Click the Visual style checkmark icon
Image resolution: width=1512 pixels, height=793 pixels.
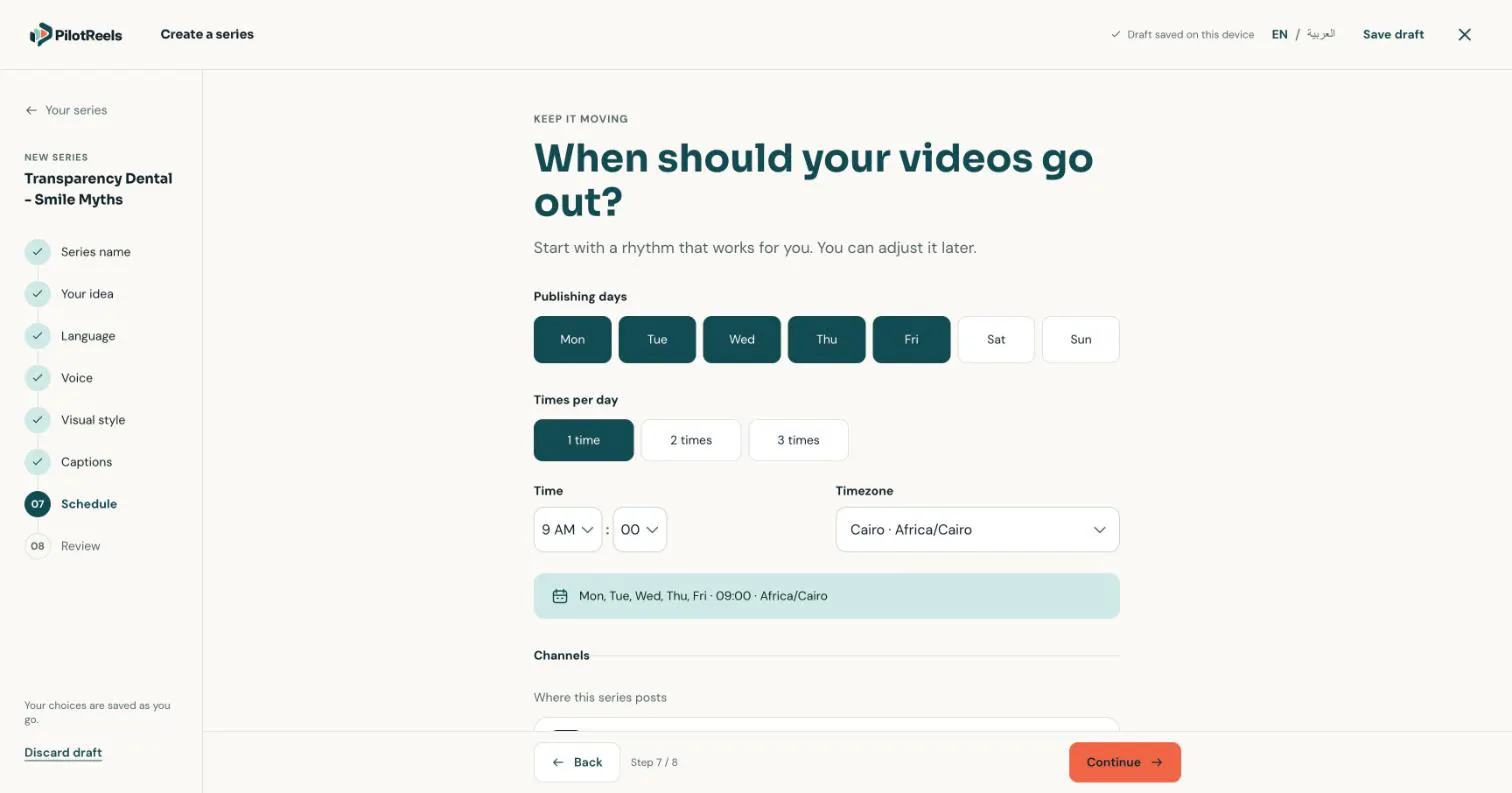click(x=37, y=420)
